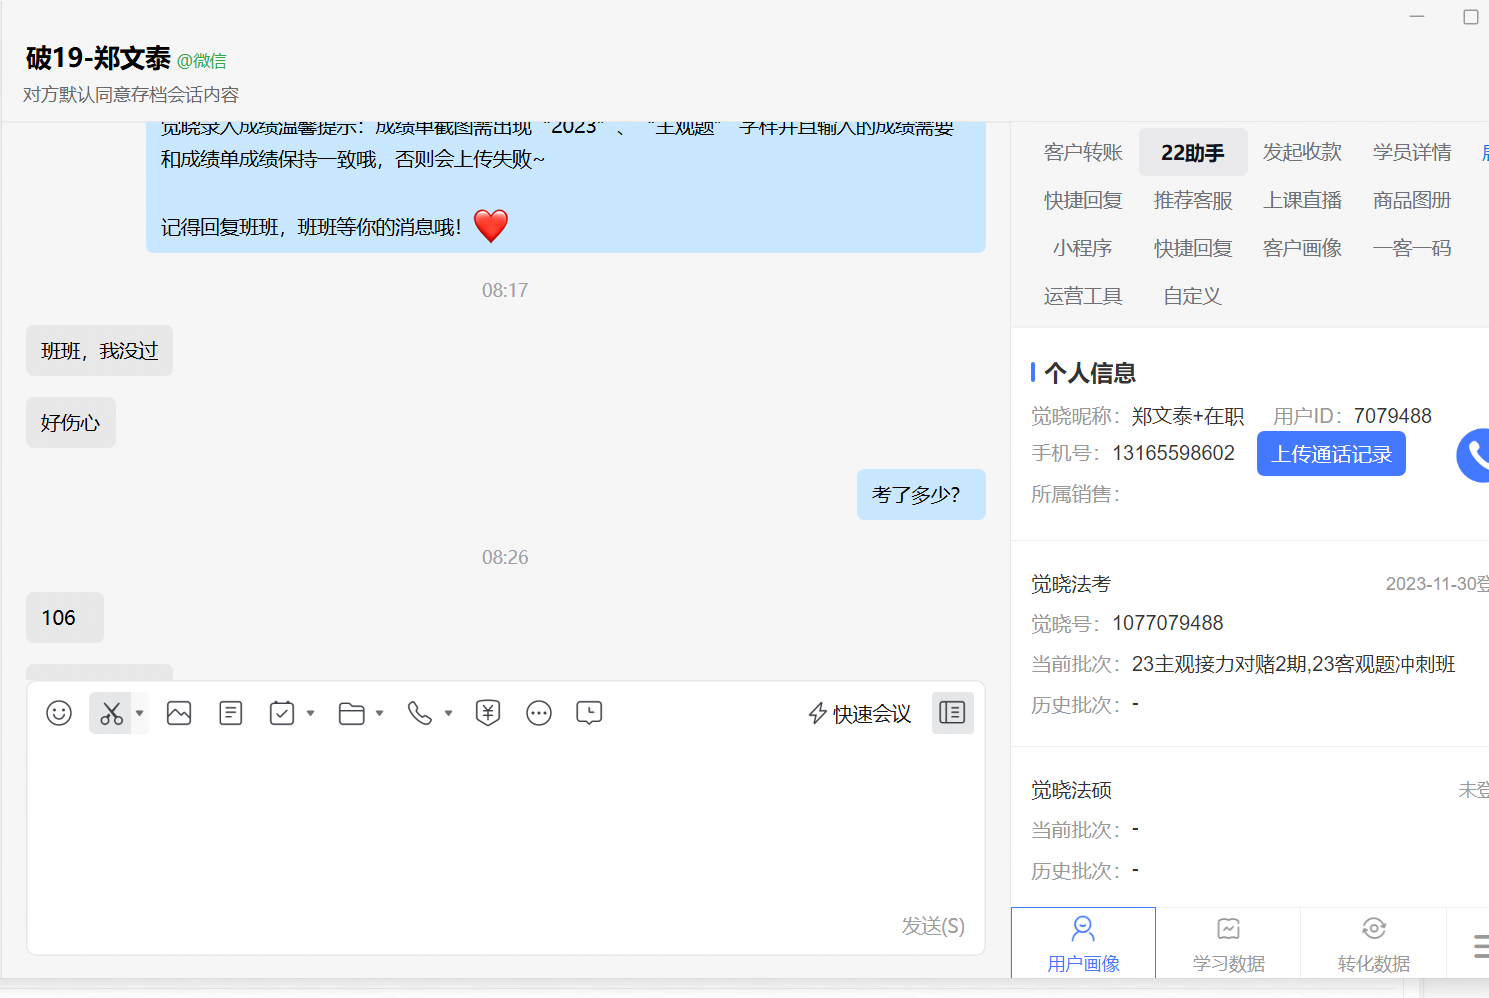Toggle the sidebar panel icon
The height and width of the screenshot is (998, 1489).
952,712
